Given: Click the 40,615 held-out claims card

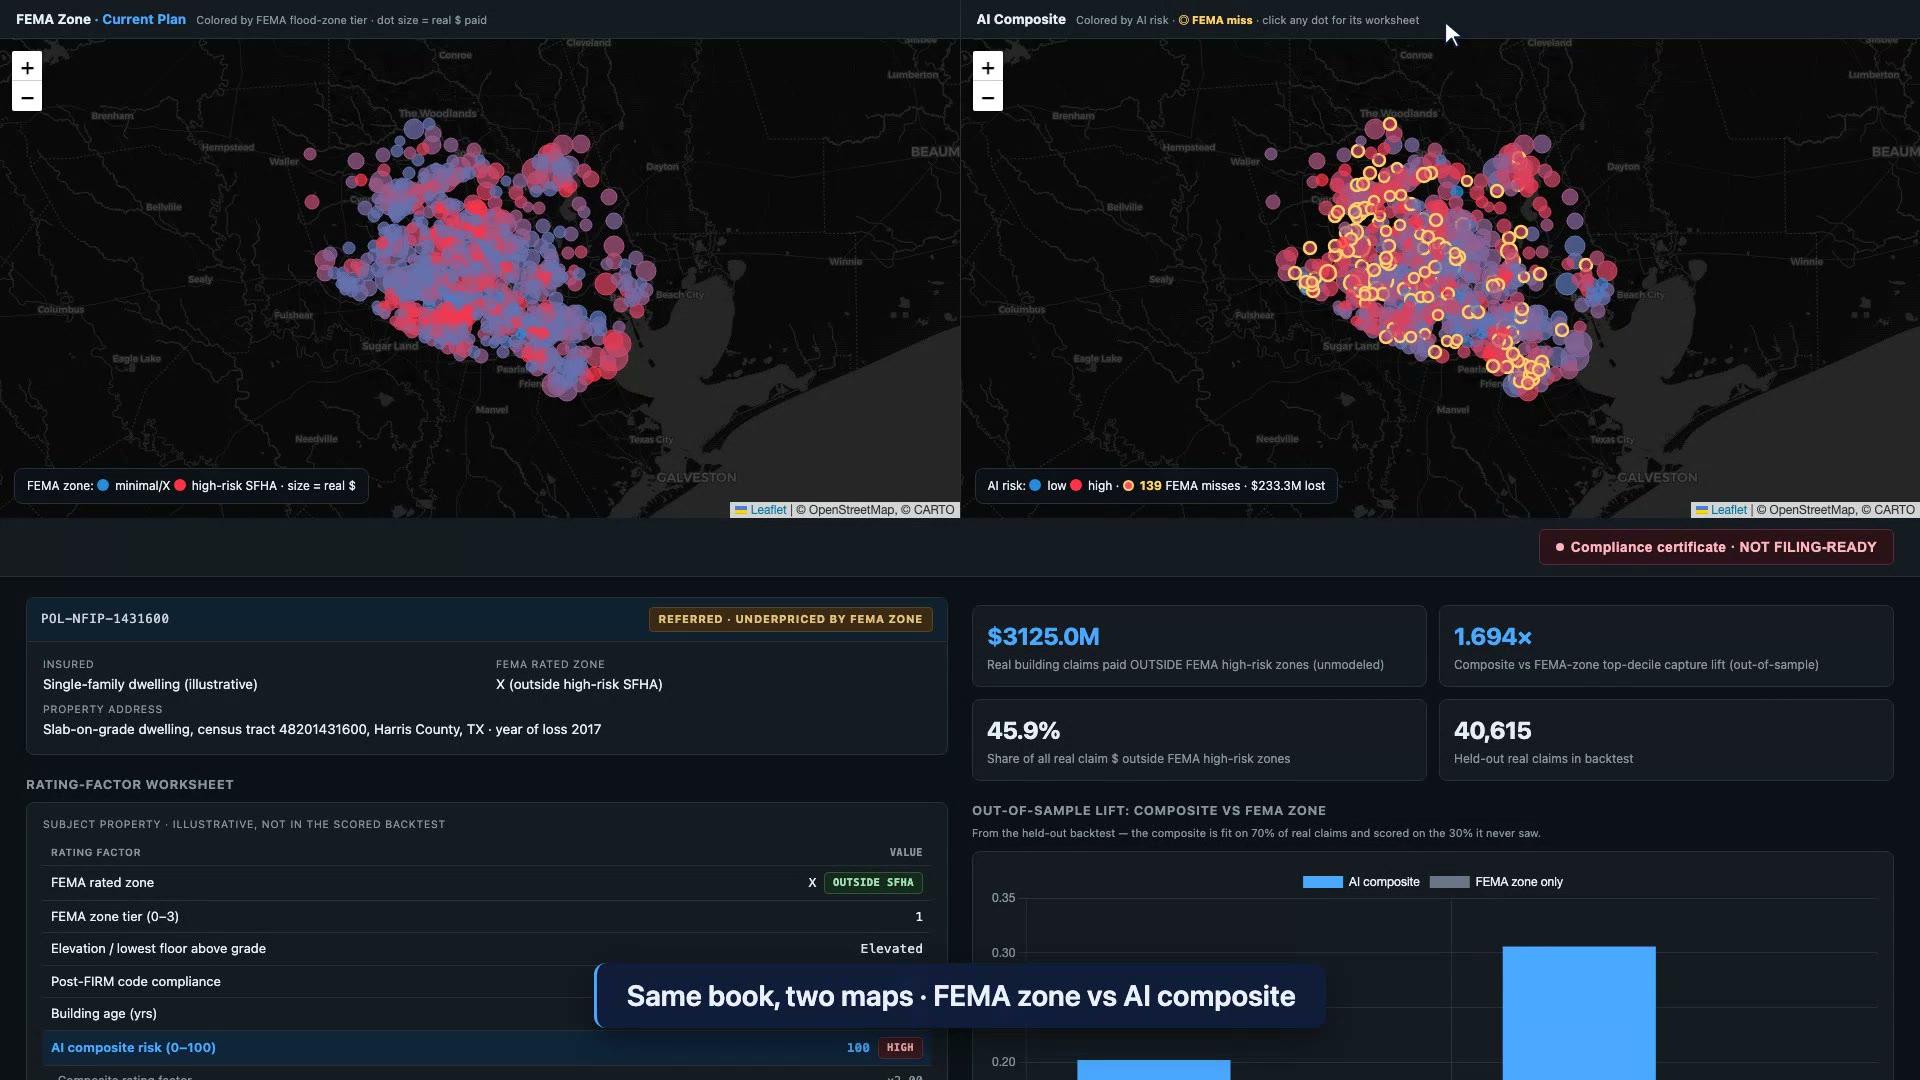Looking at the screenshot, I should [x=1665, y=740].
